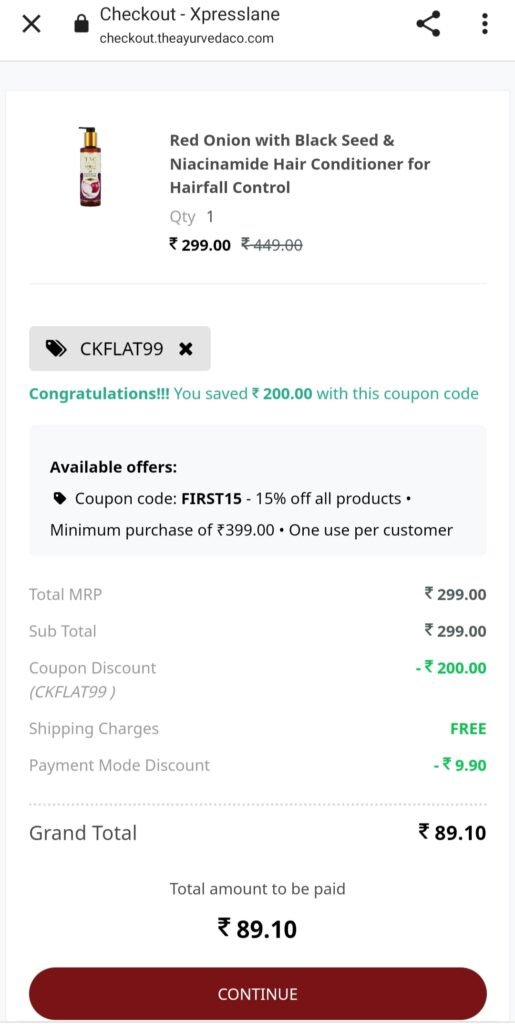Viewport: 515px width, 1024px height.
Task: Select the FIRST15 coupon code text
Action: [x=213, y=499]
